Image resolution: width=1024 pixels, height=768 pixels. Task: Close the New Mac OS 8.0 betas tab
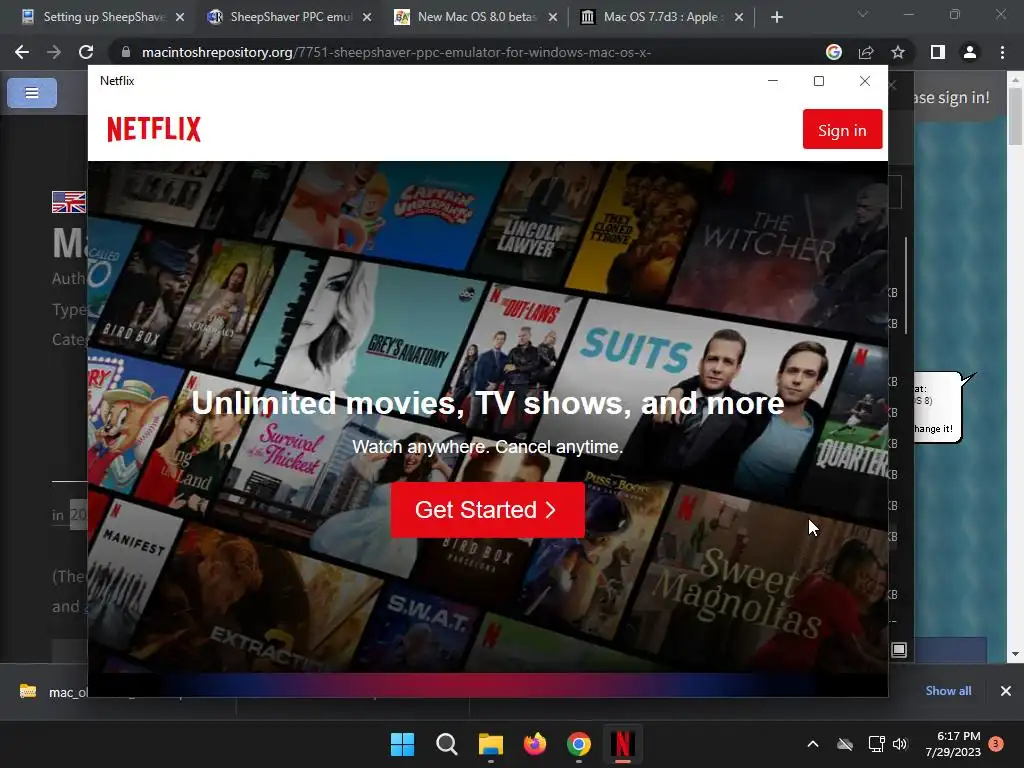[553, 17]
